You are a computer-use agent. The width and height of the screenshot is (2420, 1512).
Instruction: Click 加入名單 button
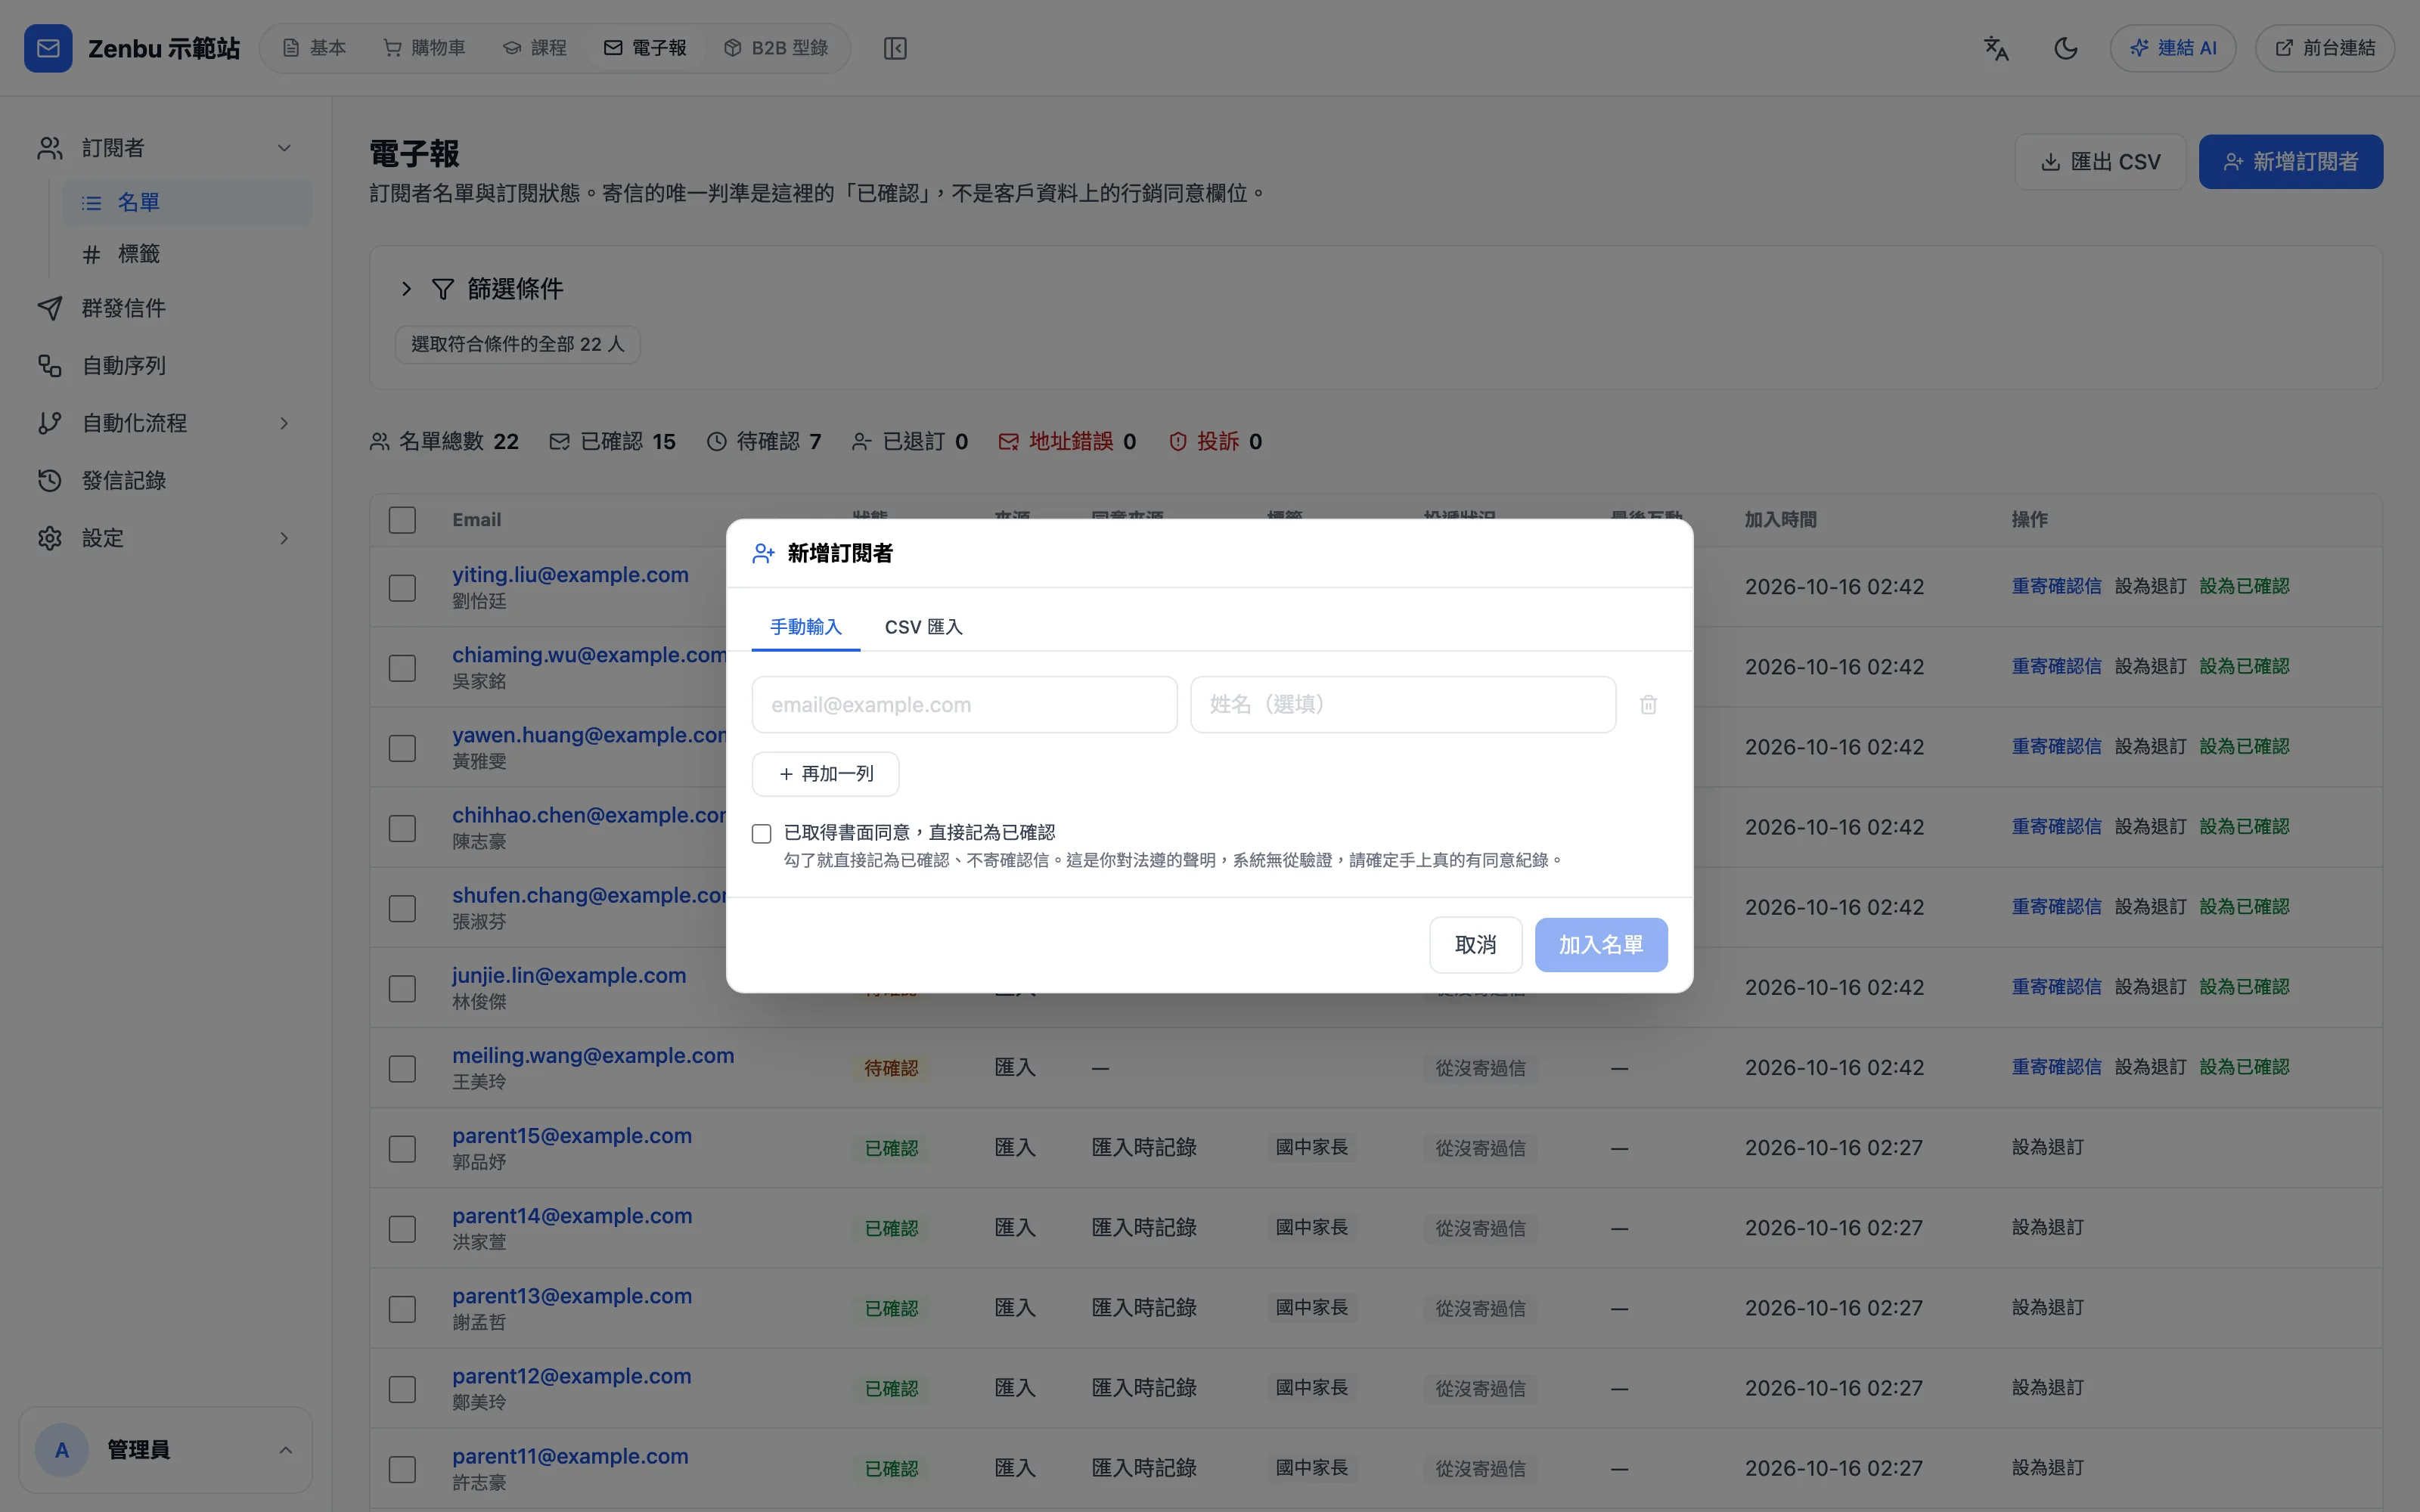1601,945
